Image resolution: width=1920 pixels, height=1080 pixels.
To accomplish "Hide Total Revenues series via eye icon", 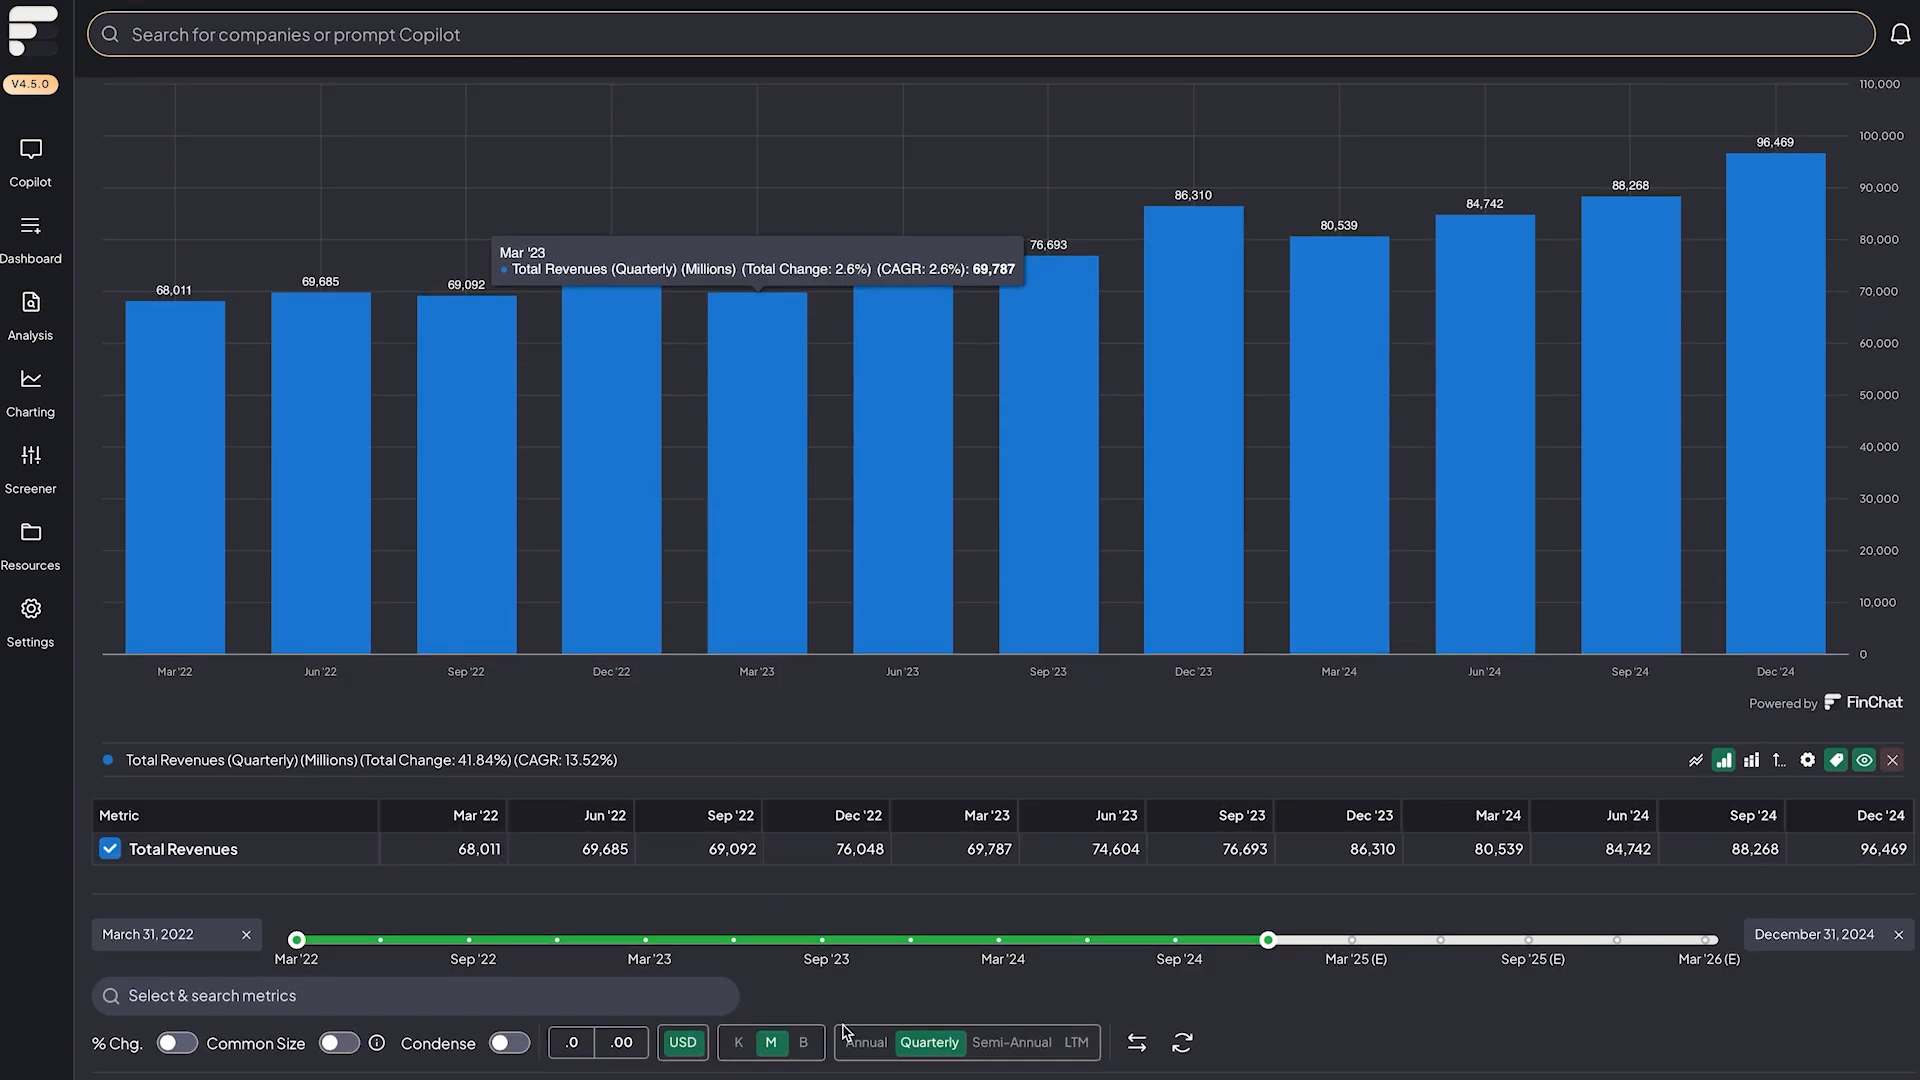I will (x=1864, y=760).
